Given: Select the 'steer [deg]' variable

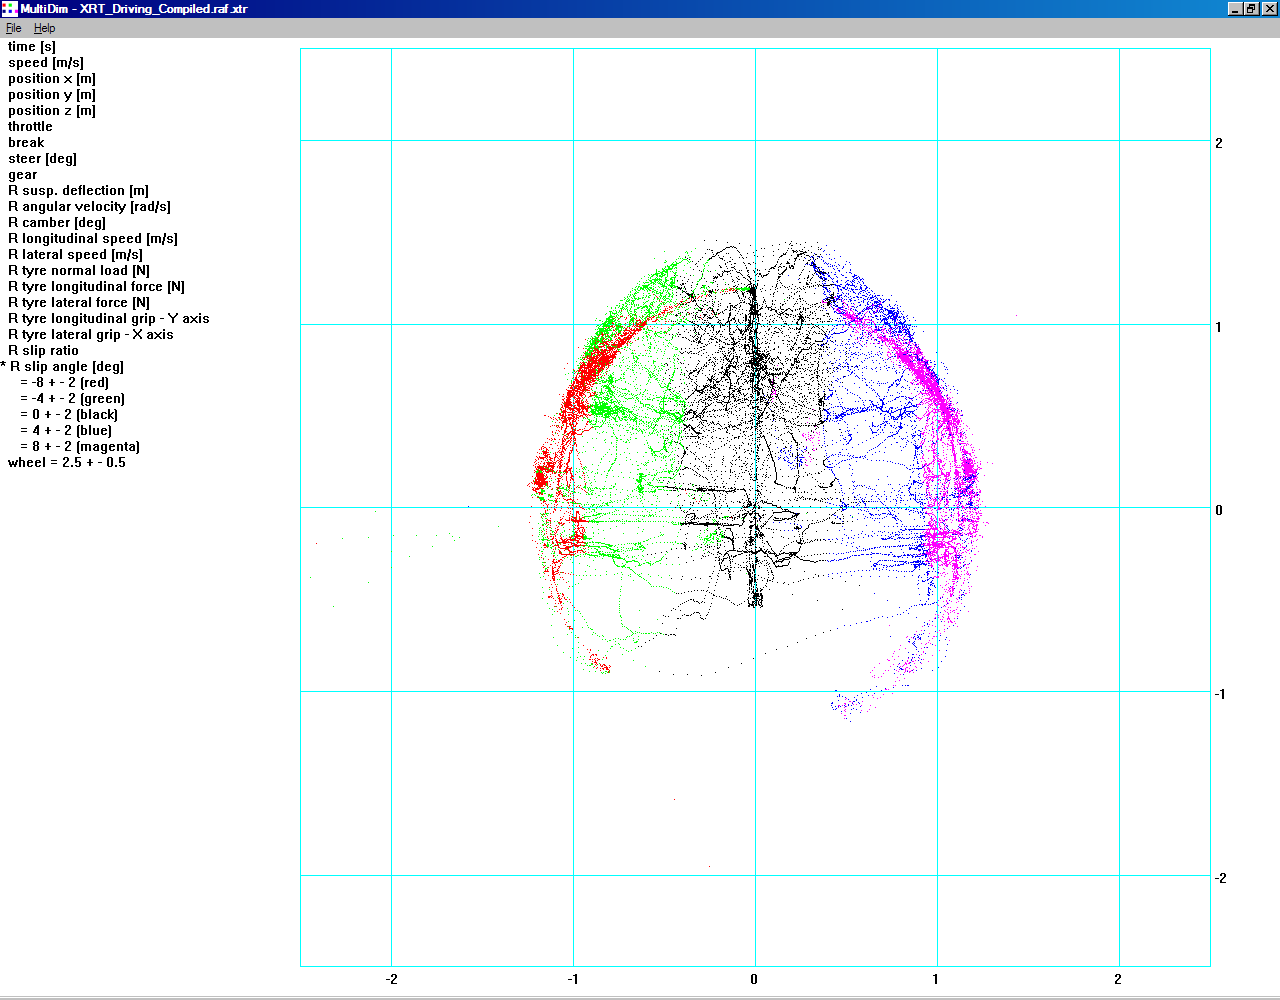Looking at the screenshot, I should [42, 159].
